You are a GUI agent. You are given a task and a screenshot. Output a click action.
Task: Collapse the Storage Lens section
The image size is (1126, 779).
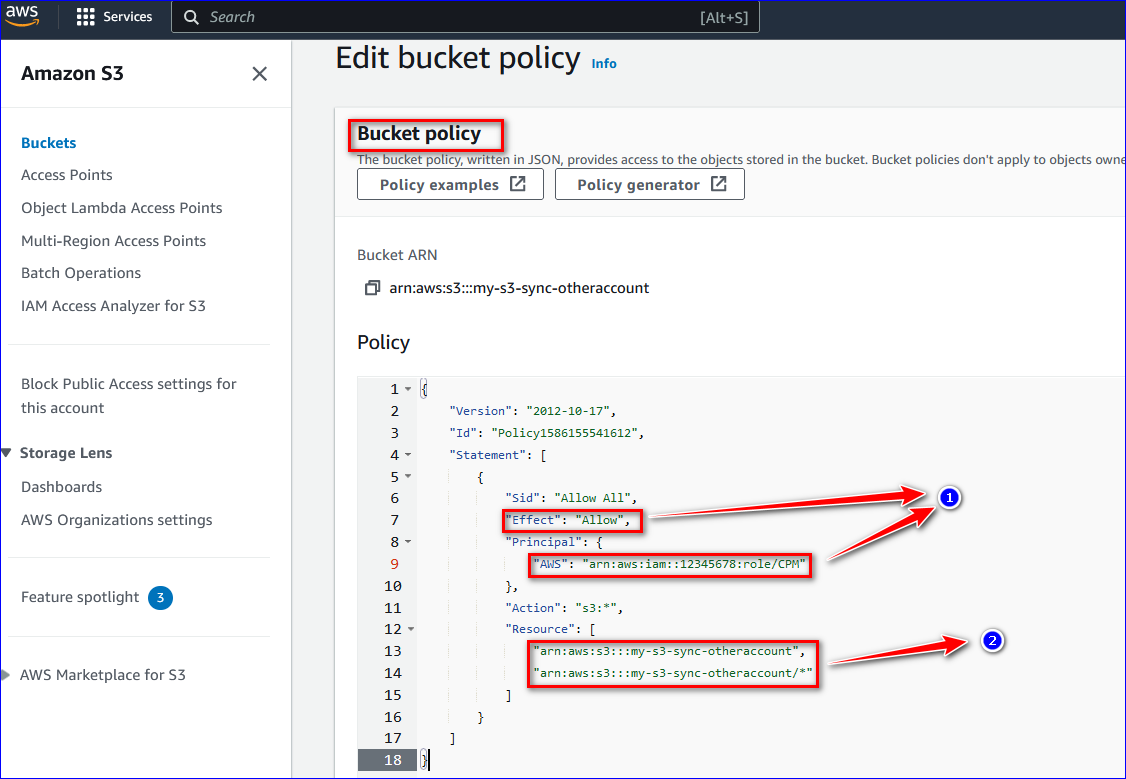click(6, 453)
